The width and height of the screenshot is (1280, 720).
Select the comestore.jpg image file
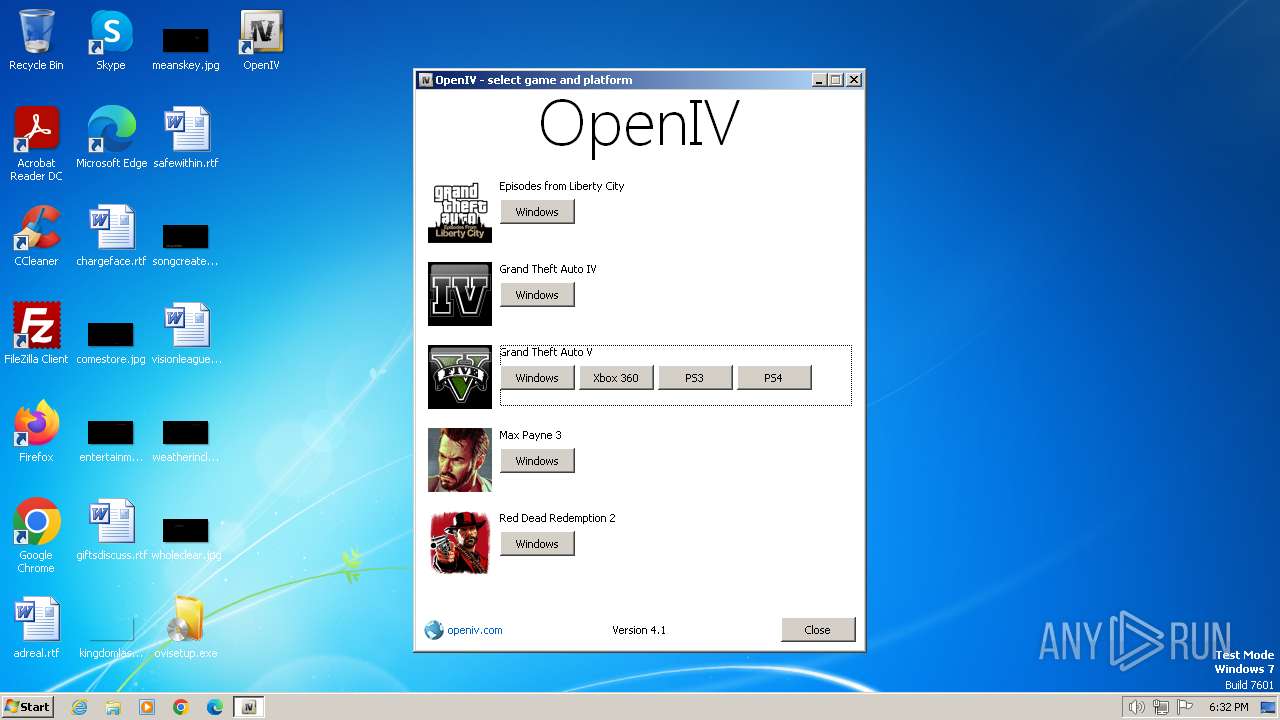[x=111, y=342]
